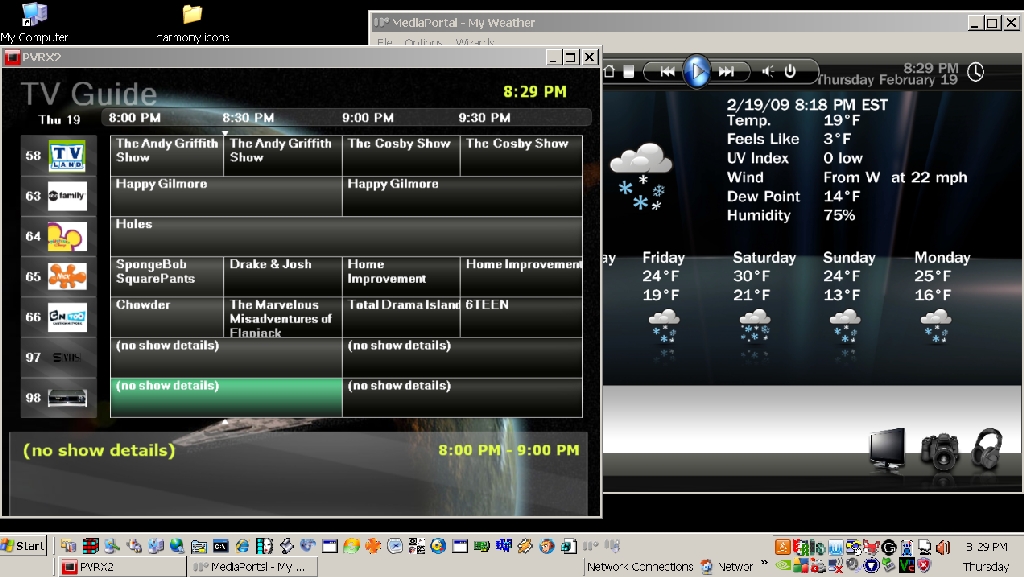Select TV Land channel 58 logo
1024x577 pixels.
pyautogui.click(x=67, y=156)
